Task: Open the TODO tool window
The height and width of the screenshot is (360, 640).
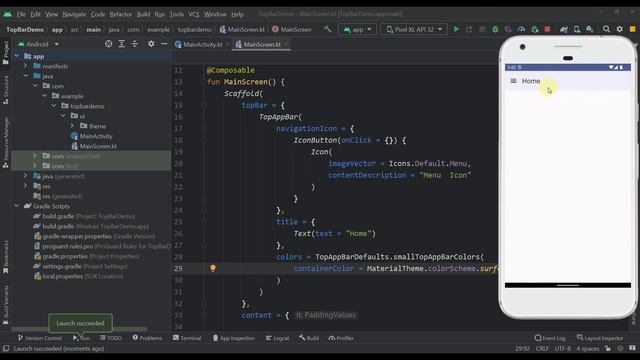Action: [x=111, y=338]
